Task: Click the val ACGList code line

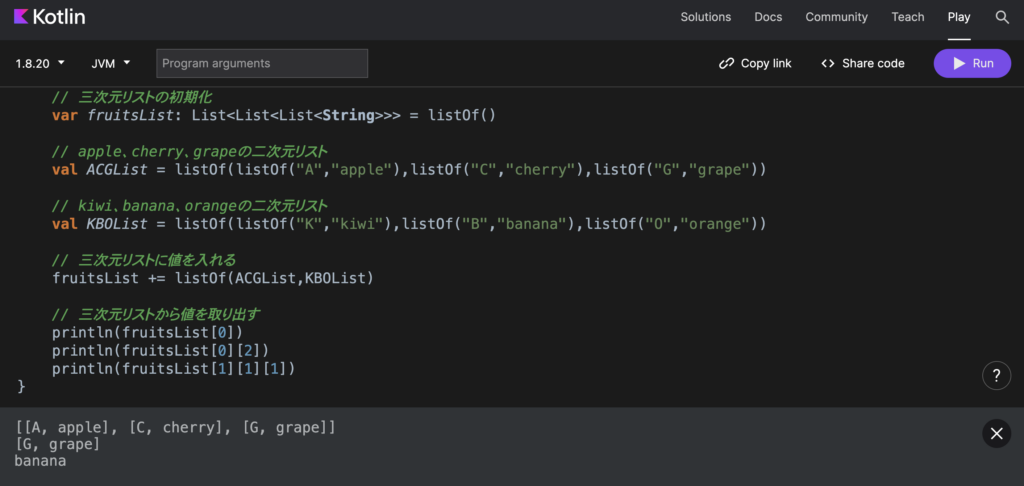Action: pos(409,170)
